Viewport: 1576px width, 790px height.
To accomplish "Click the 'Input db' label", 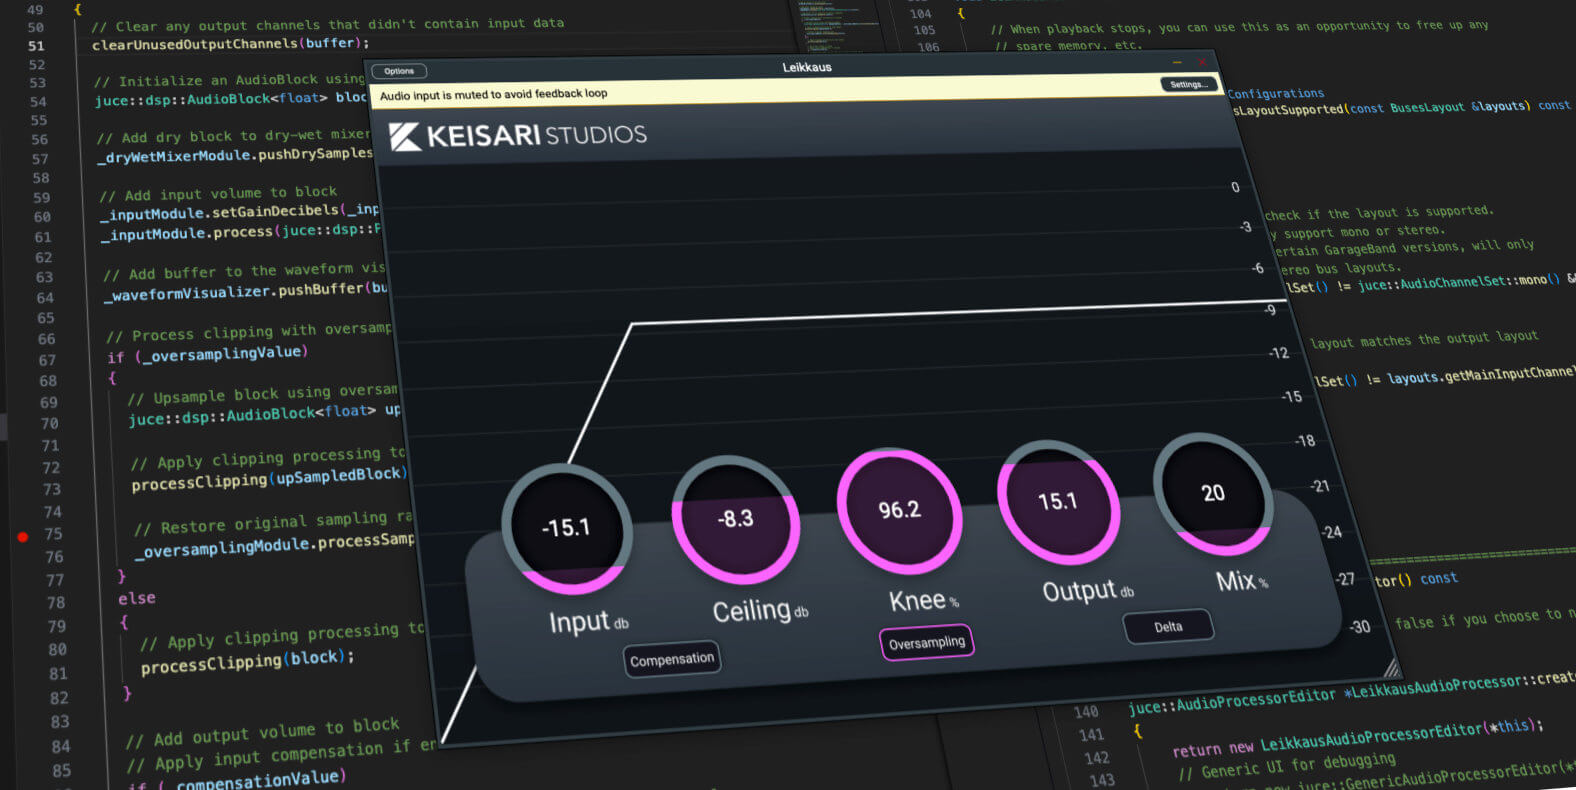I will (588, 622).
